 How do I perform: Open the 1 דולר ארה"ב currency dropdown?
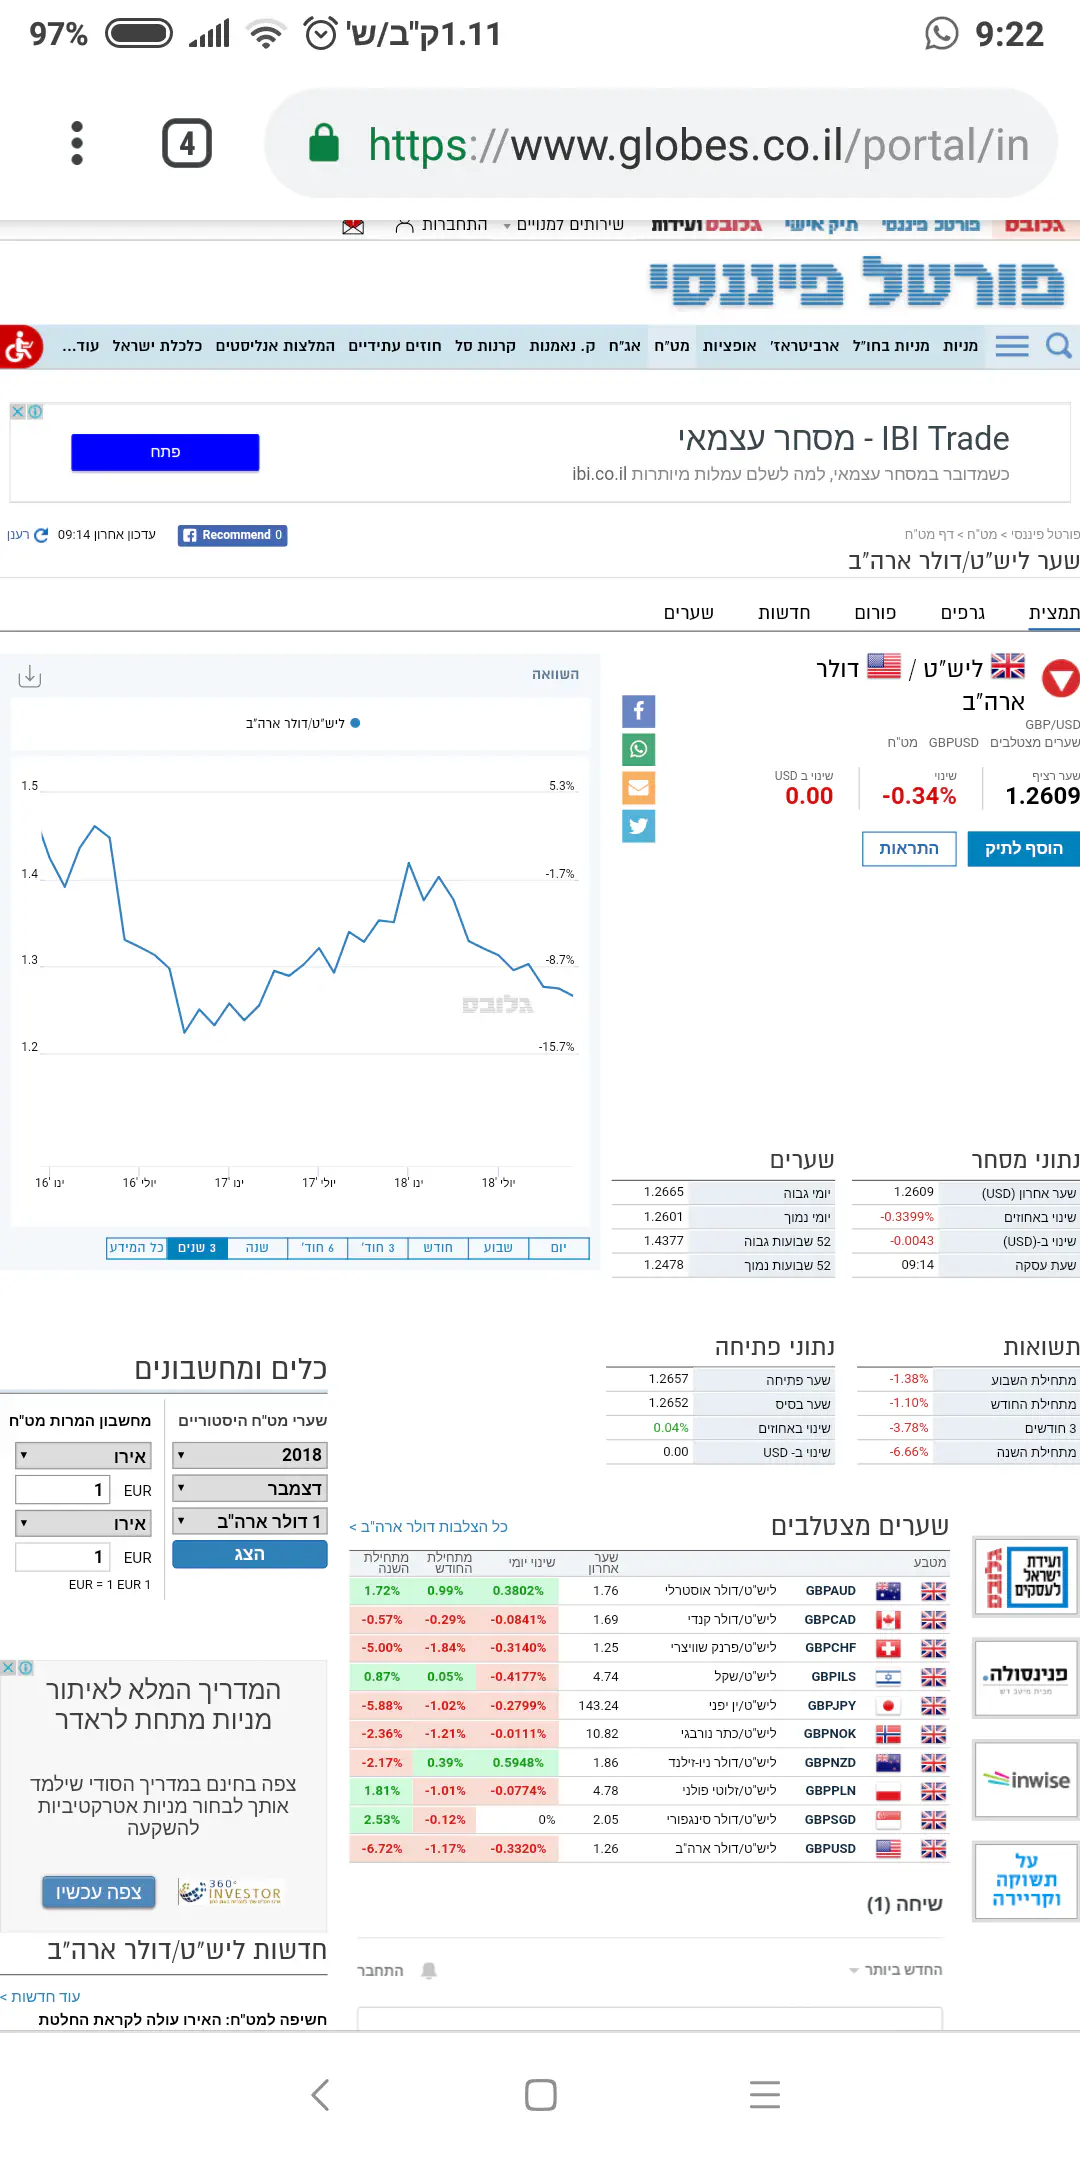(x=250, y=1522)
